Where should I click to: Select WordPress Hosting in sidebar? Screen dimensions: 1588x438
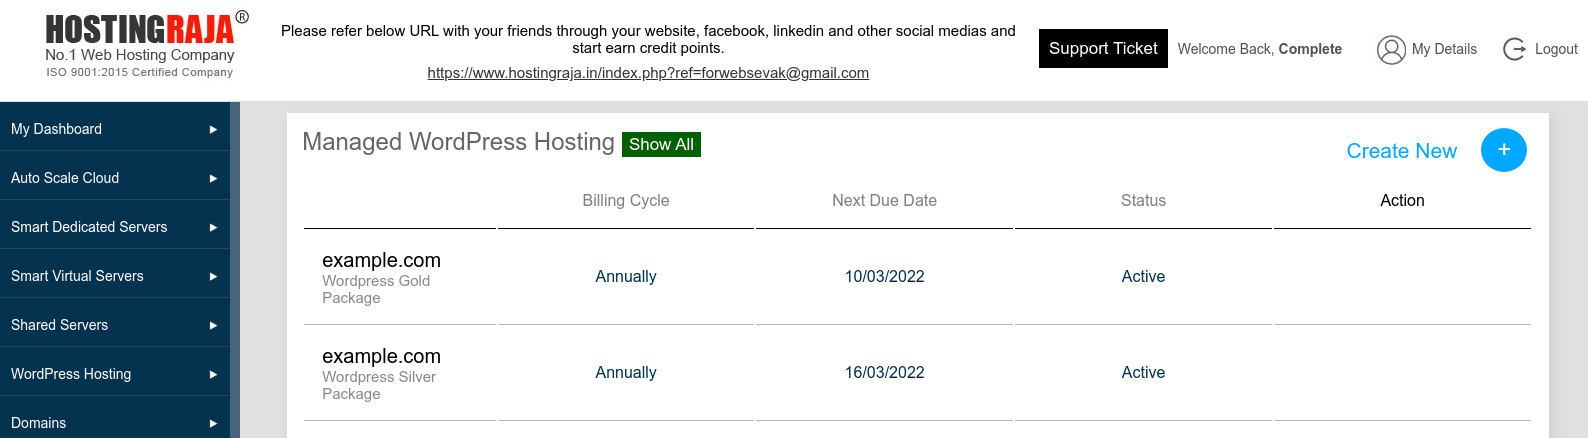tap(115, 373)
